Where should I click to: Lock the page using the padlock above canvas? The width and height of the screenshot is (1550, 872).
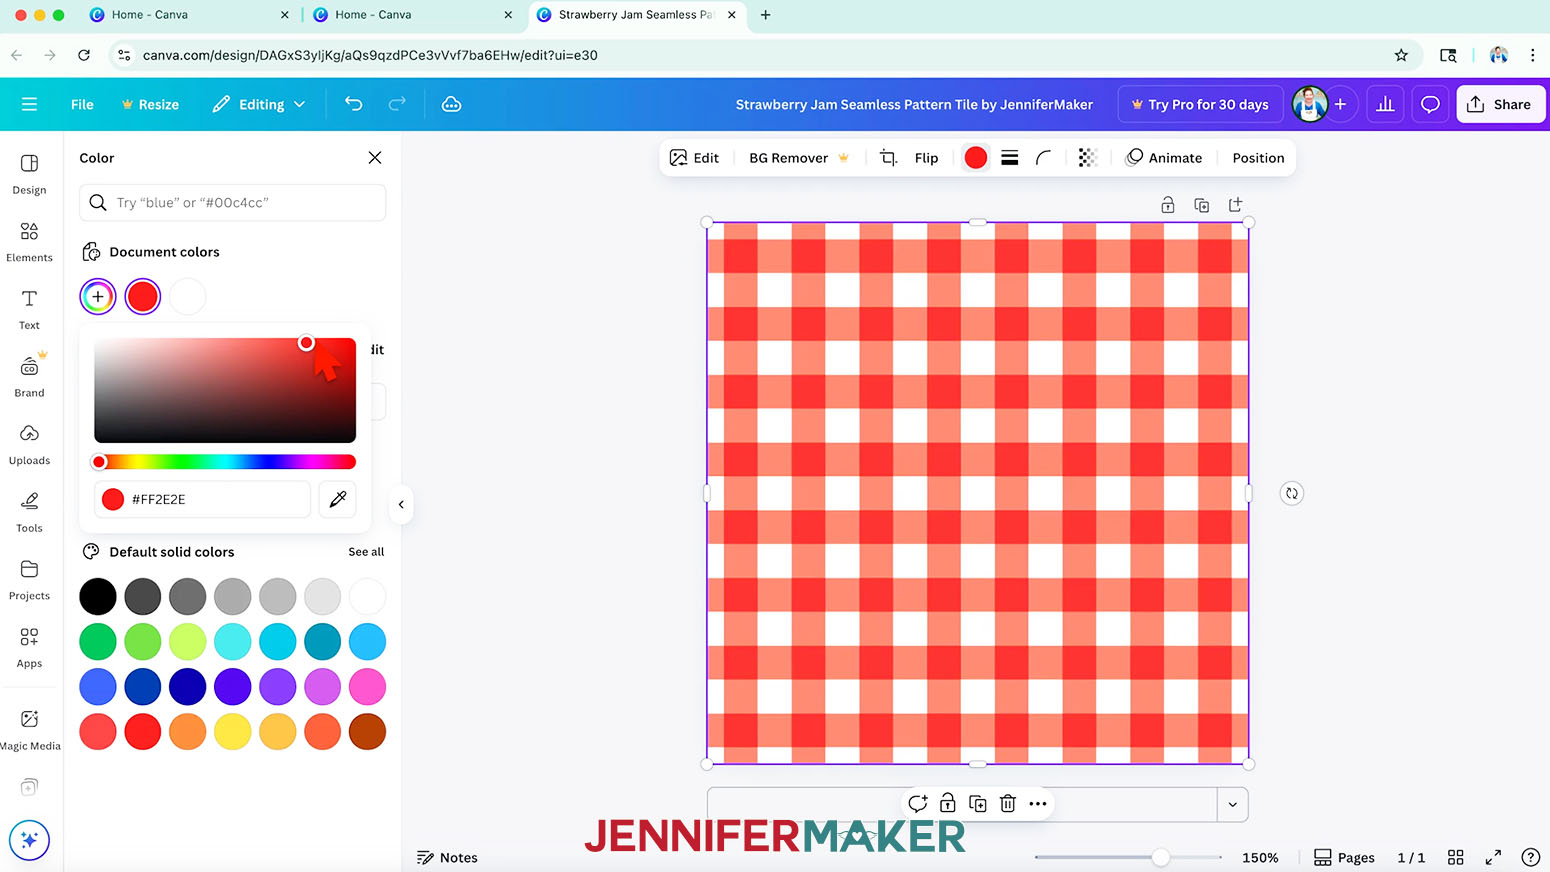[1167, 205]
